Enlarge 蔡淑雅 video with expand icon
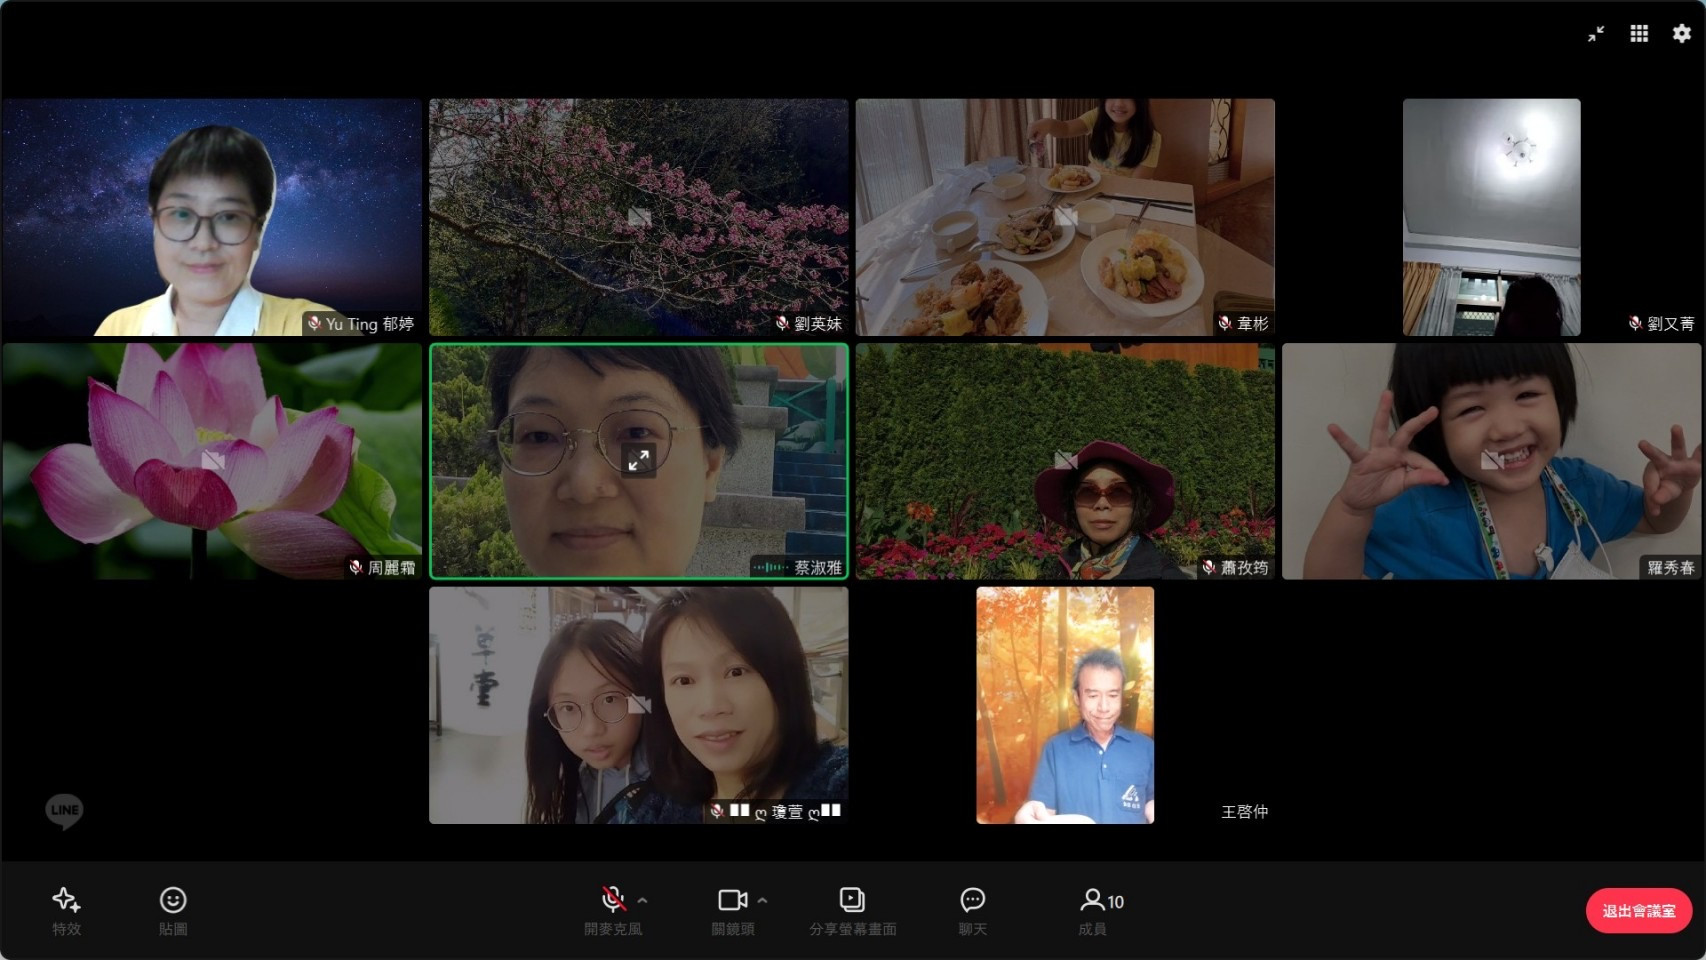1706x960 pixels. click(x=639, y=460)
